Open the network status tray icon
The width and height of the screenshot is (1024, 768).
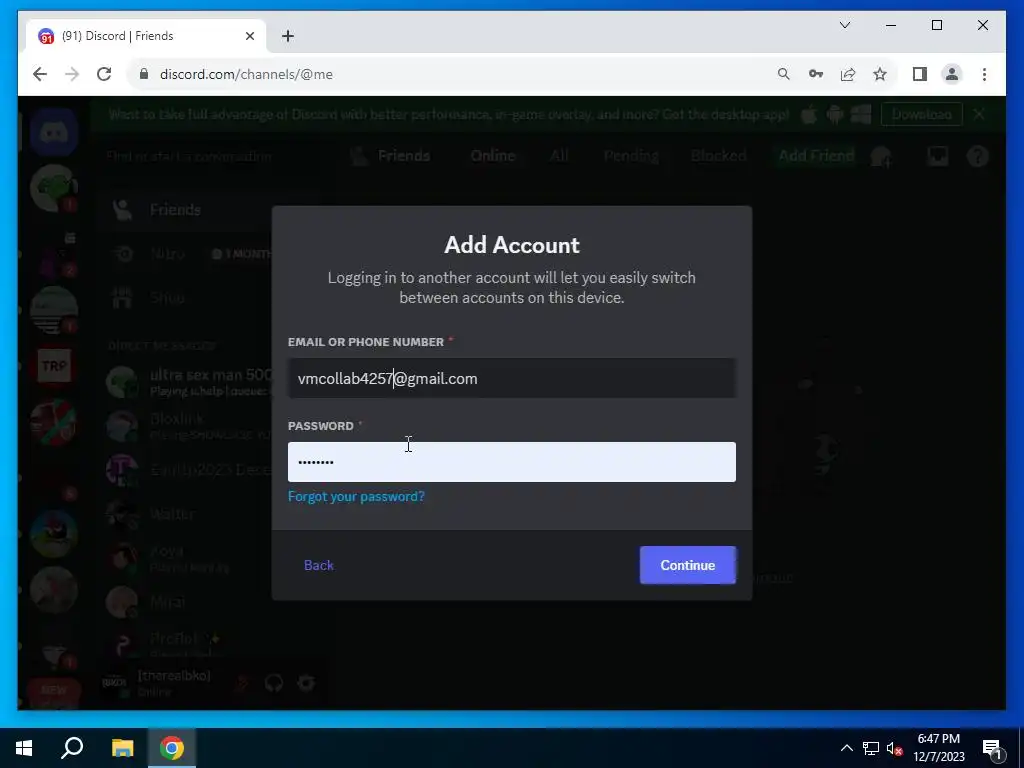tap(871, 748)
